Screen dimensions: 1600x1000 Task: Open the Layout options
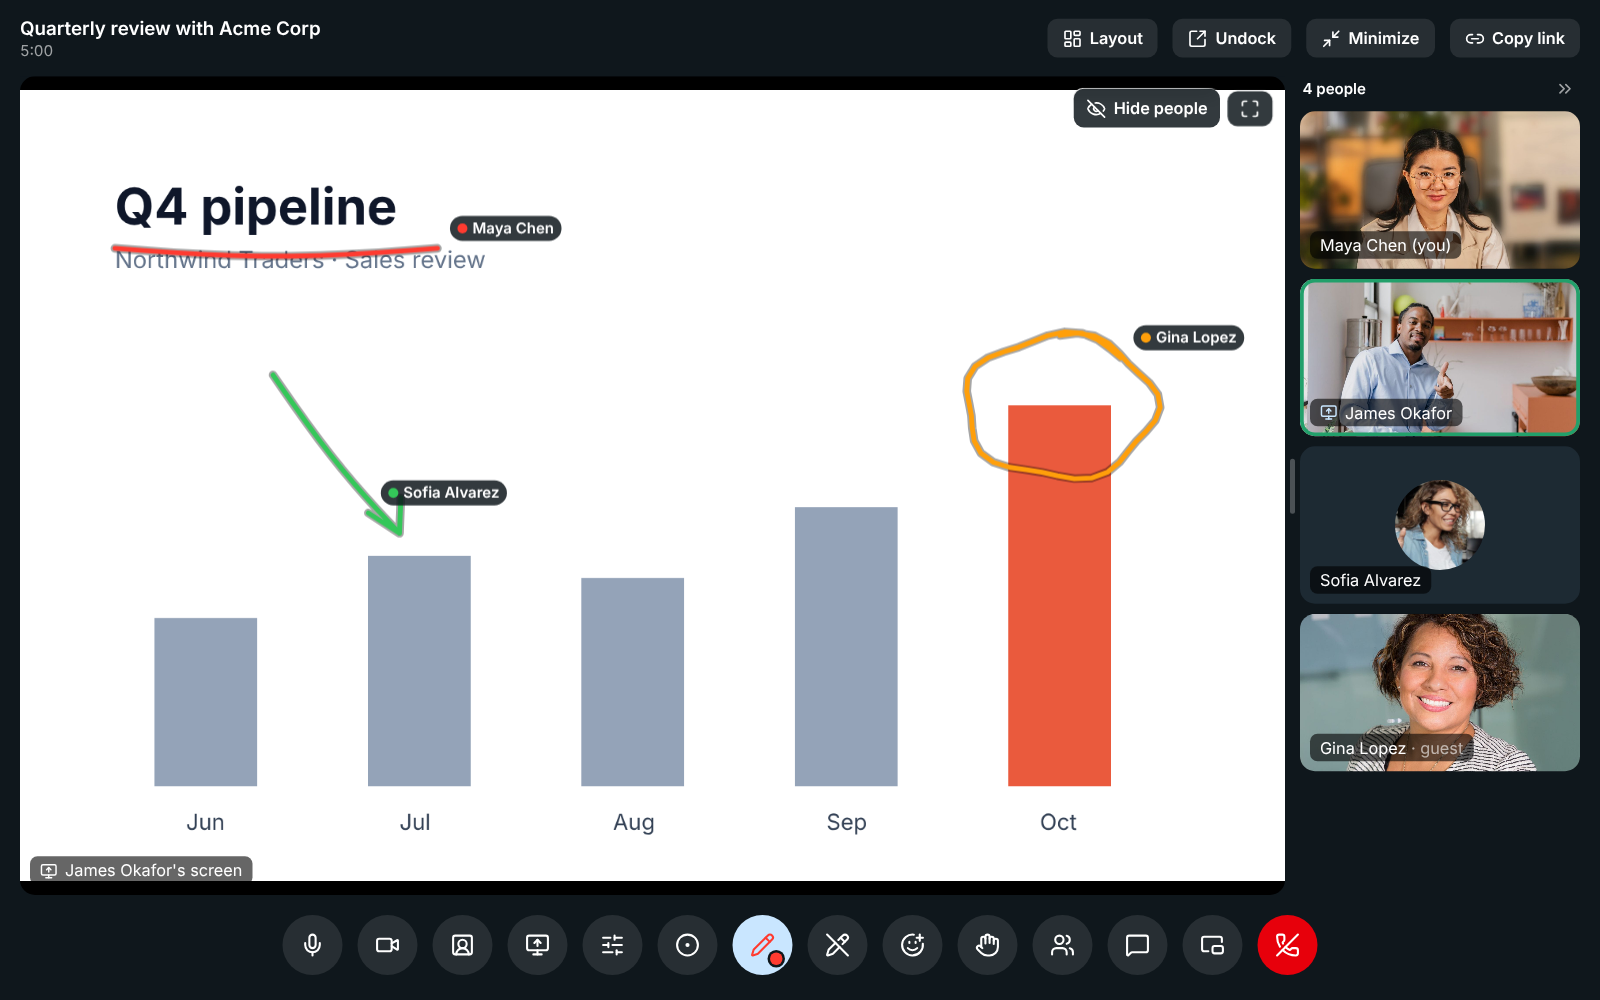coord(1102,38)
